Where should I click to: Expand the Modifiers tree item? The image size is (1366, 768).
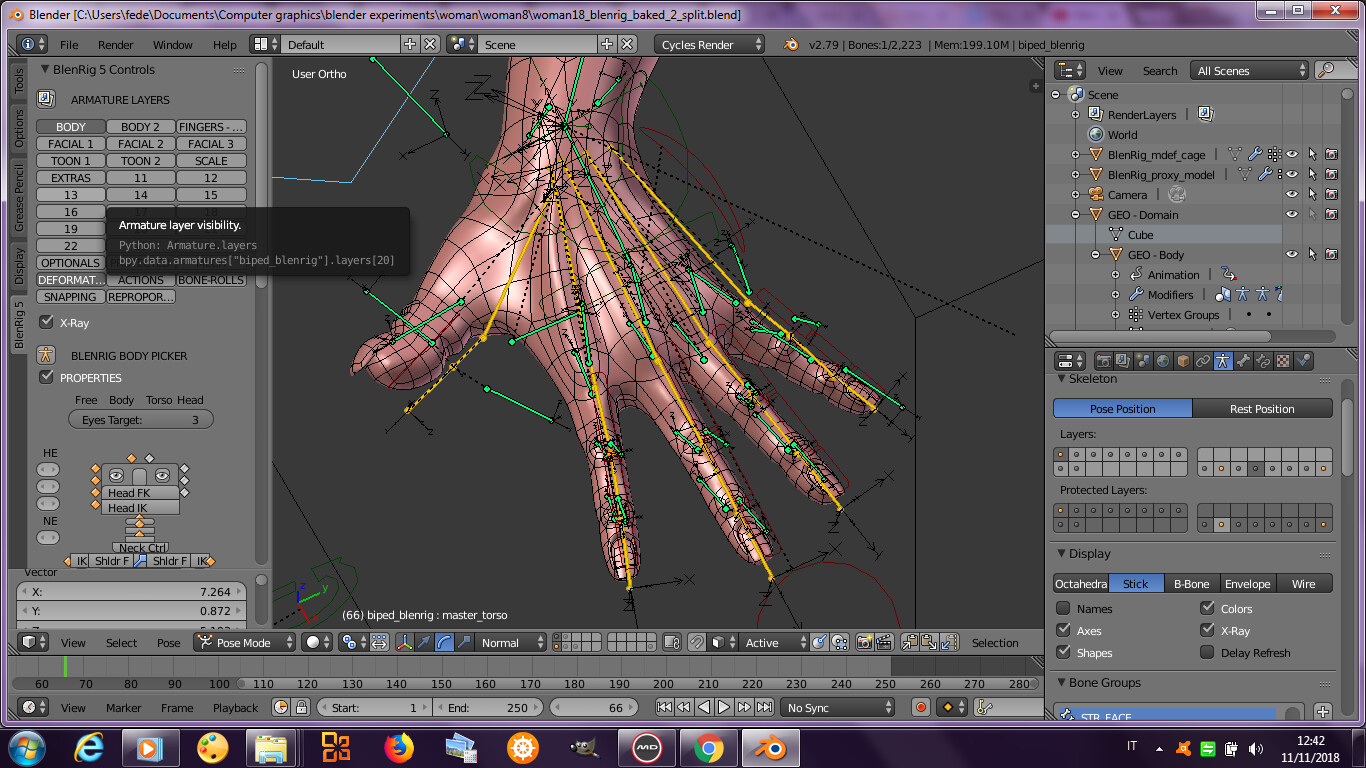point(1115,294)
